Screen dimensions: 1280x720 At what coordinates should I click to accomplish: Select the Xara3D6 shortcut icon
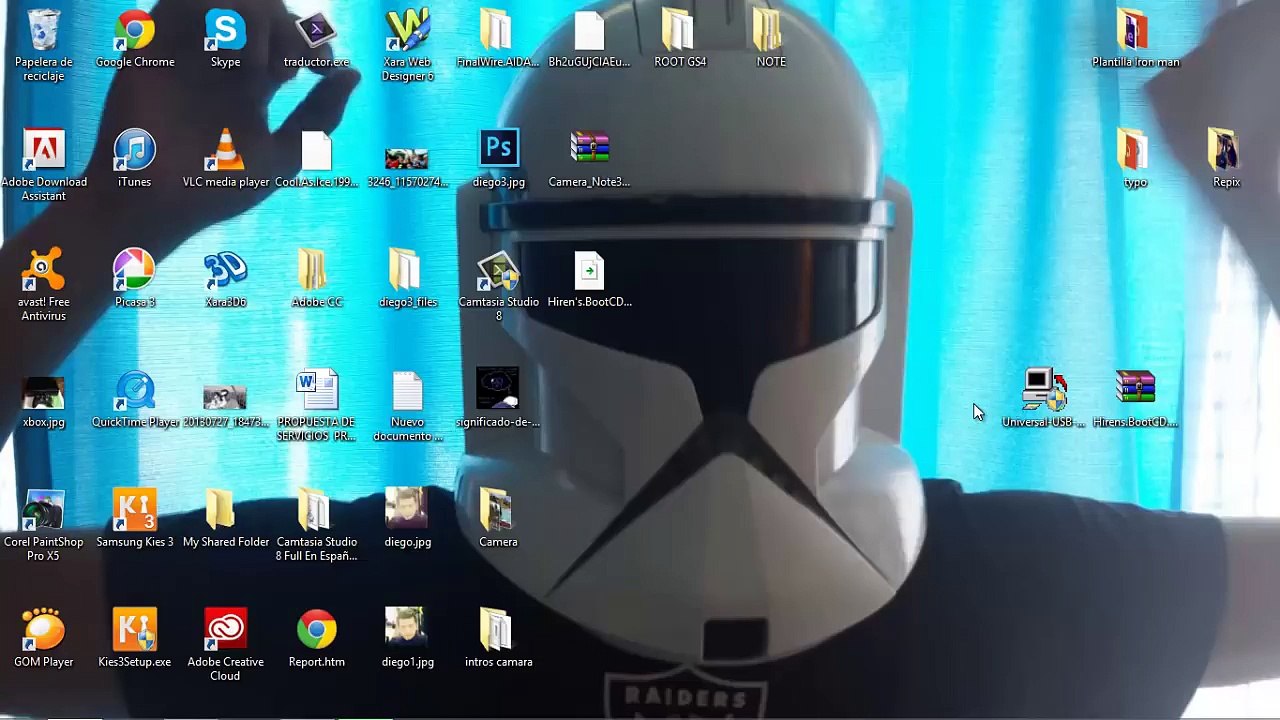(225, 270)
